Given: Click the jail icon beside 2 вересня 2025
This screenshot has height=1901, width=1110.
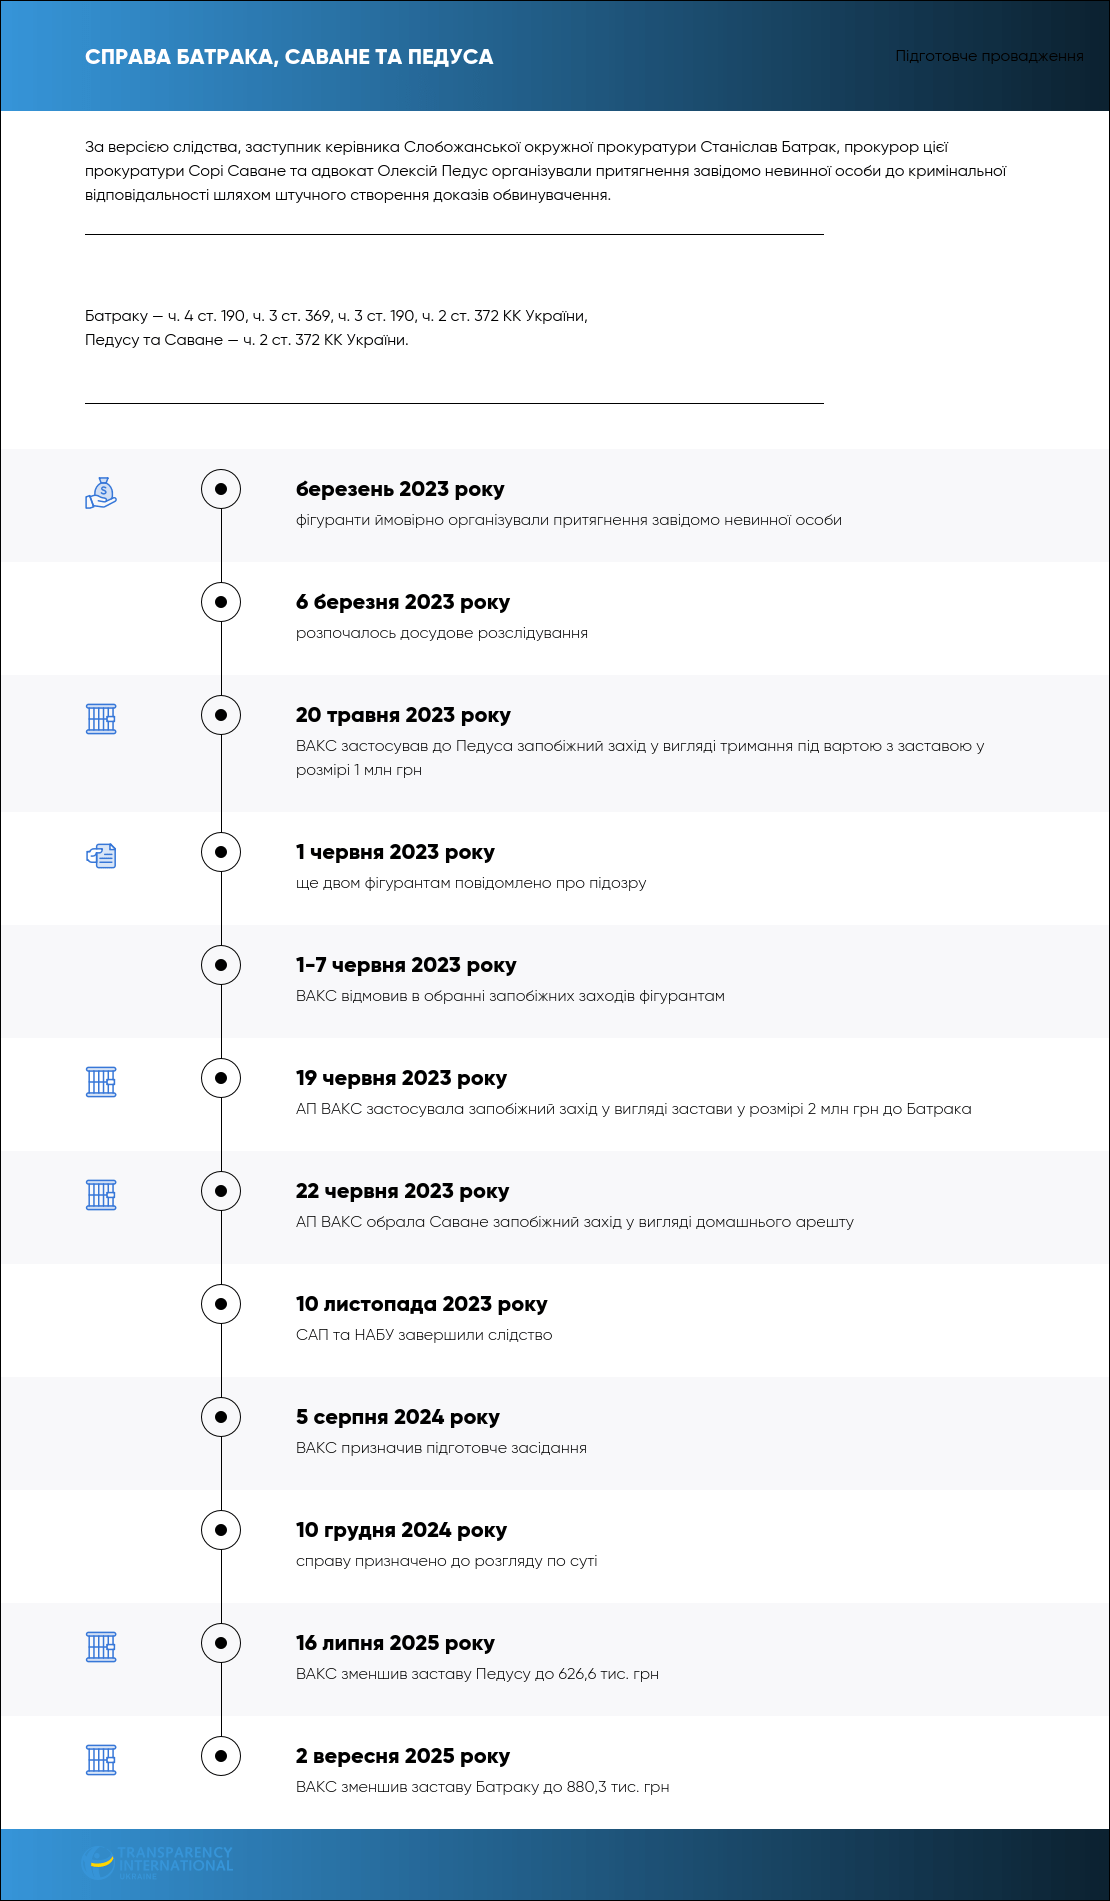Looking at the screenshot, I should tap(101, 1760).
